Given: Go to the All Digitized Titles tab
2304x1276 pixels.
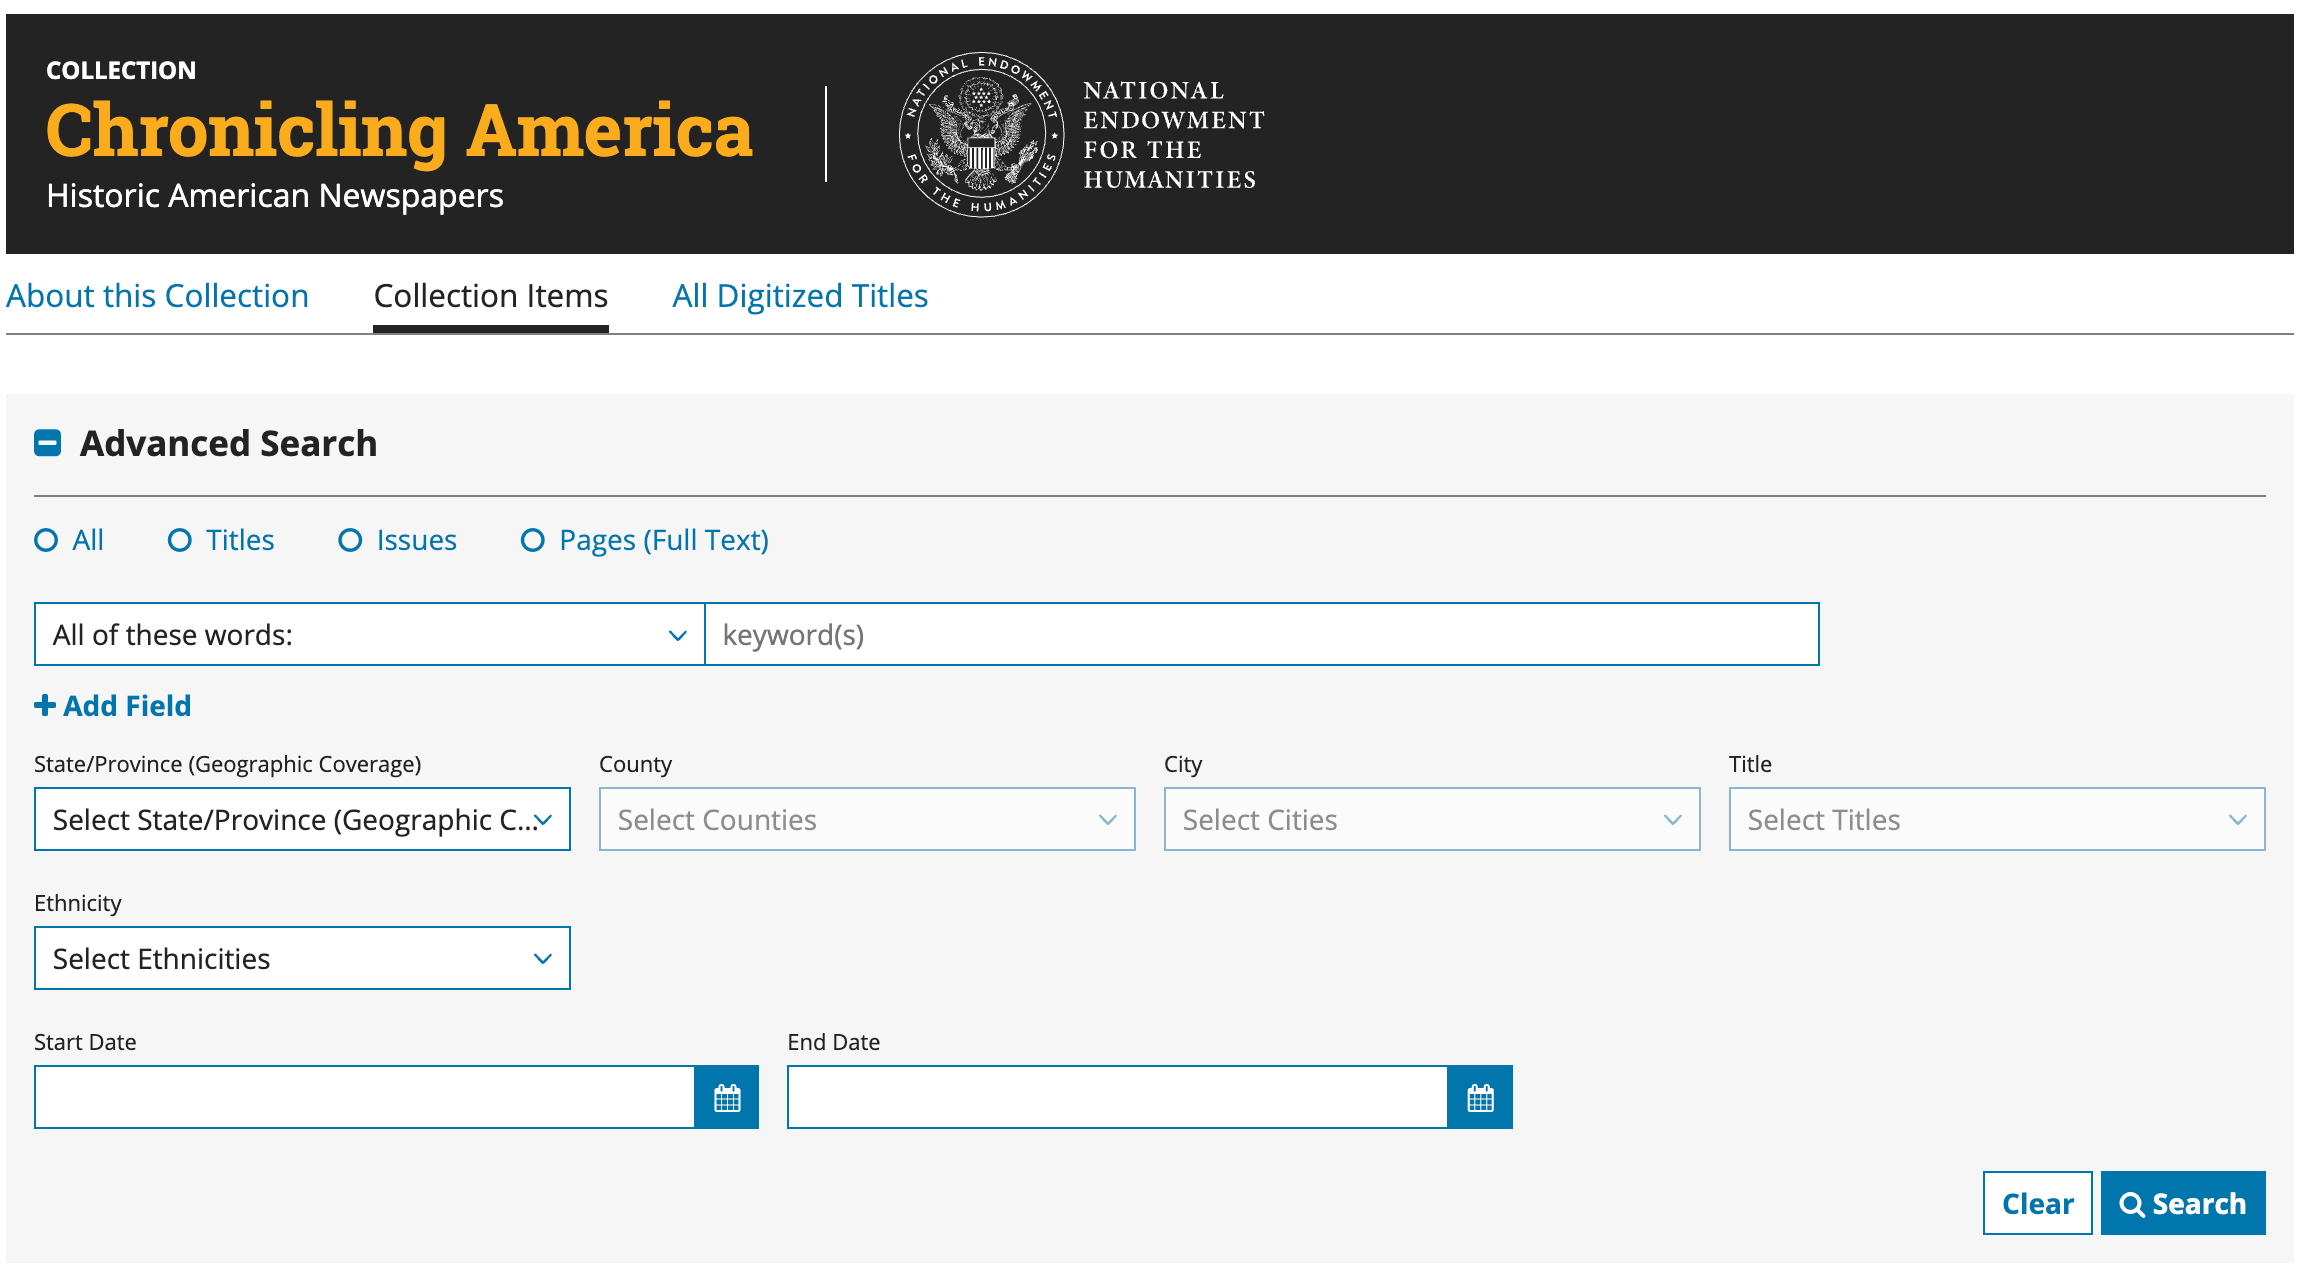Looking at the screenshot, I should coord(799,296).
